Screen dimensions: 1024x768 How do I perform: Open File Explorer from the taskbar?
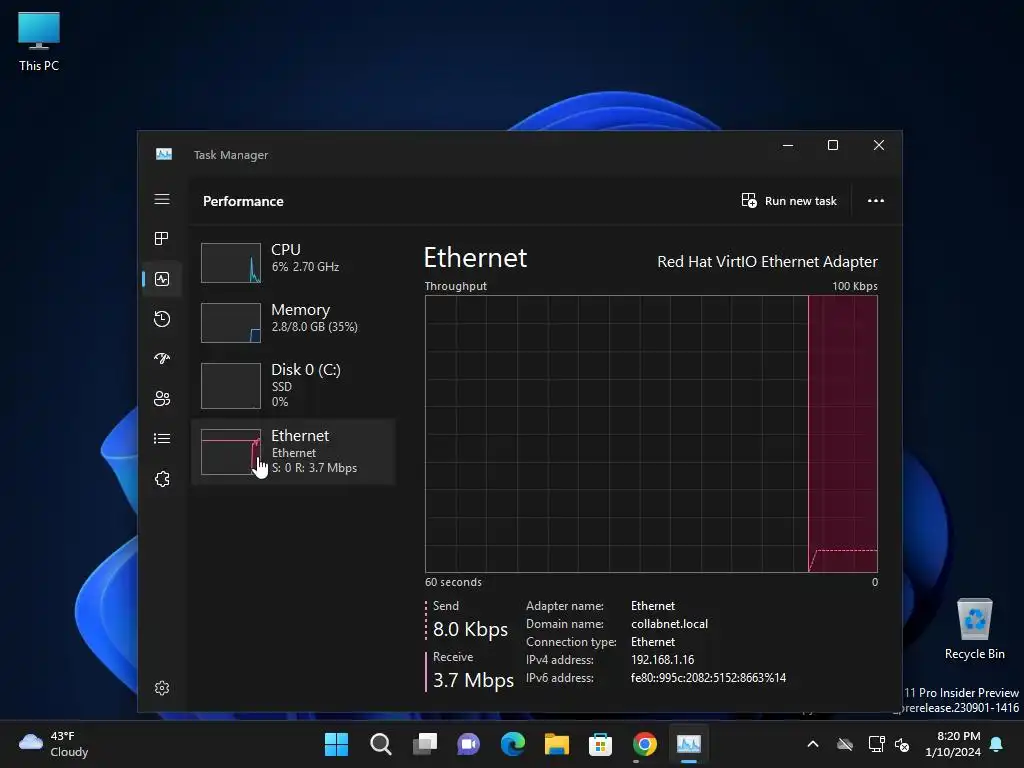pos(556,744)
